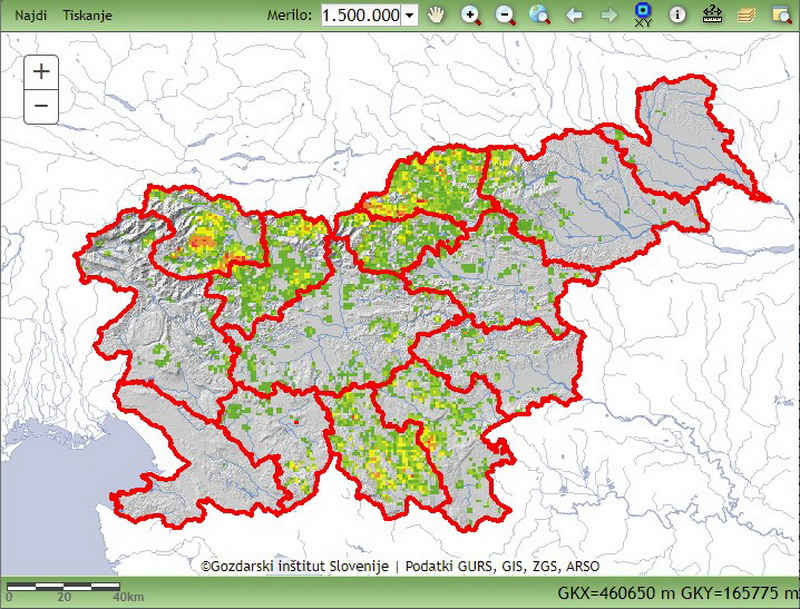Zoom out with the map minus button
The height and width of the screenshot is (609, 800).
tap(41, 107)
